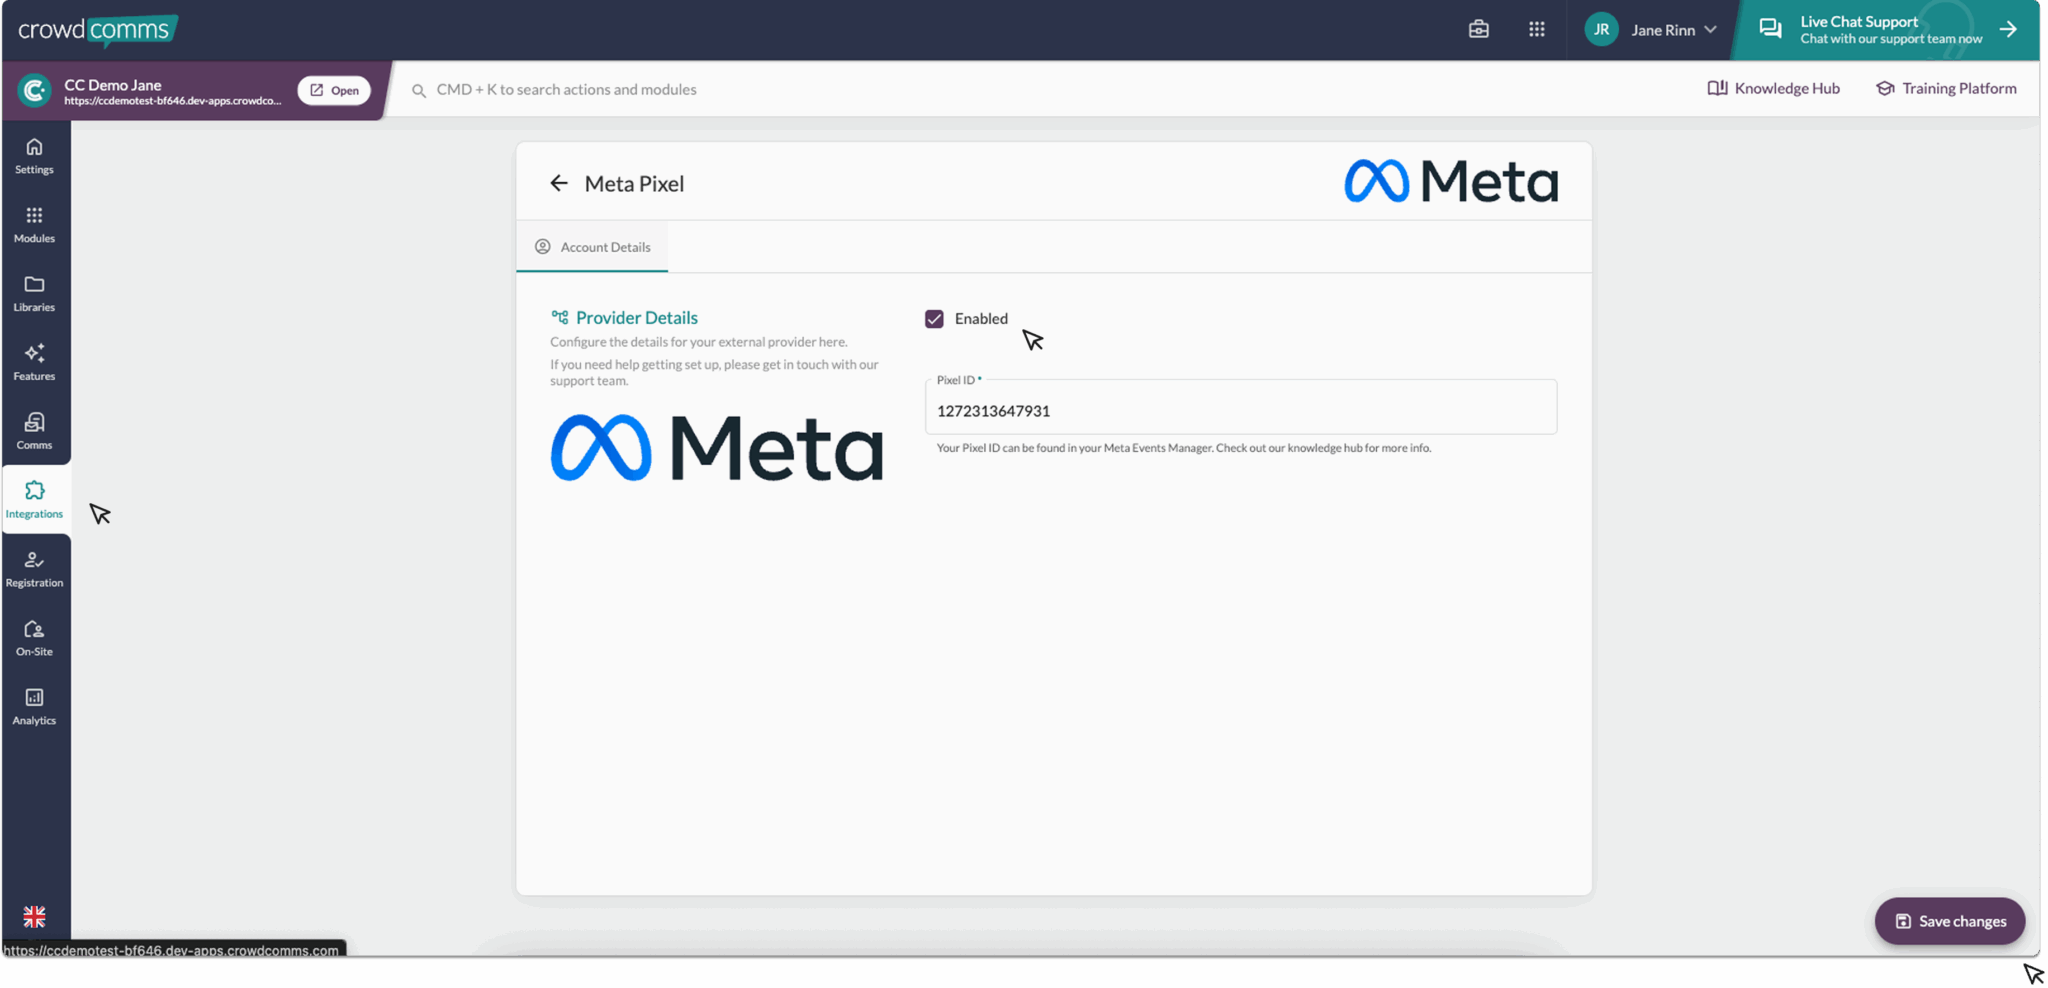Open Features sparkle icon in sidebar
Image resolution: width=2048 pixels, height=988 pixels.
34,362
